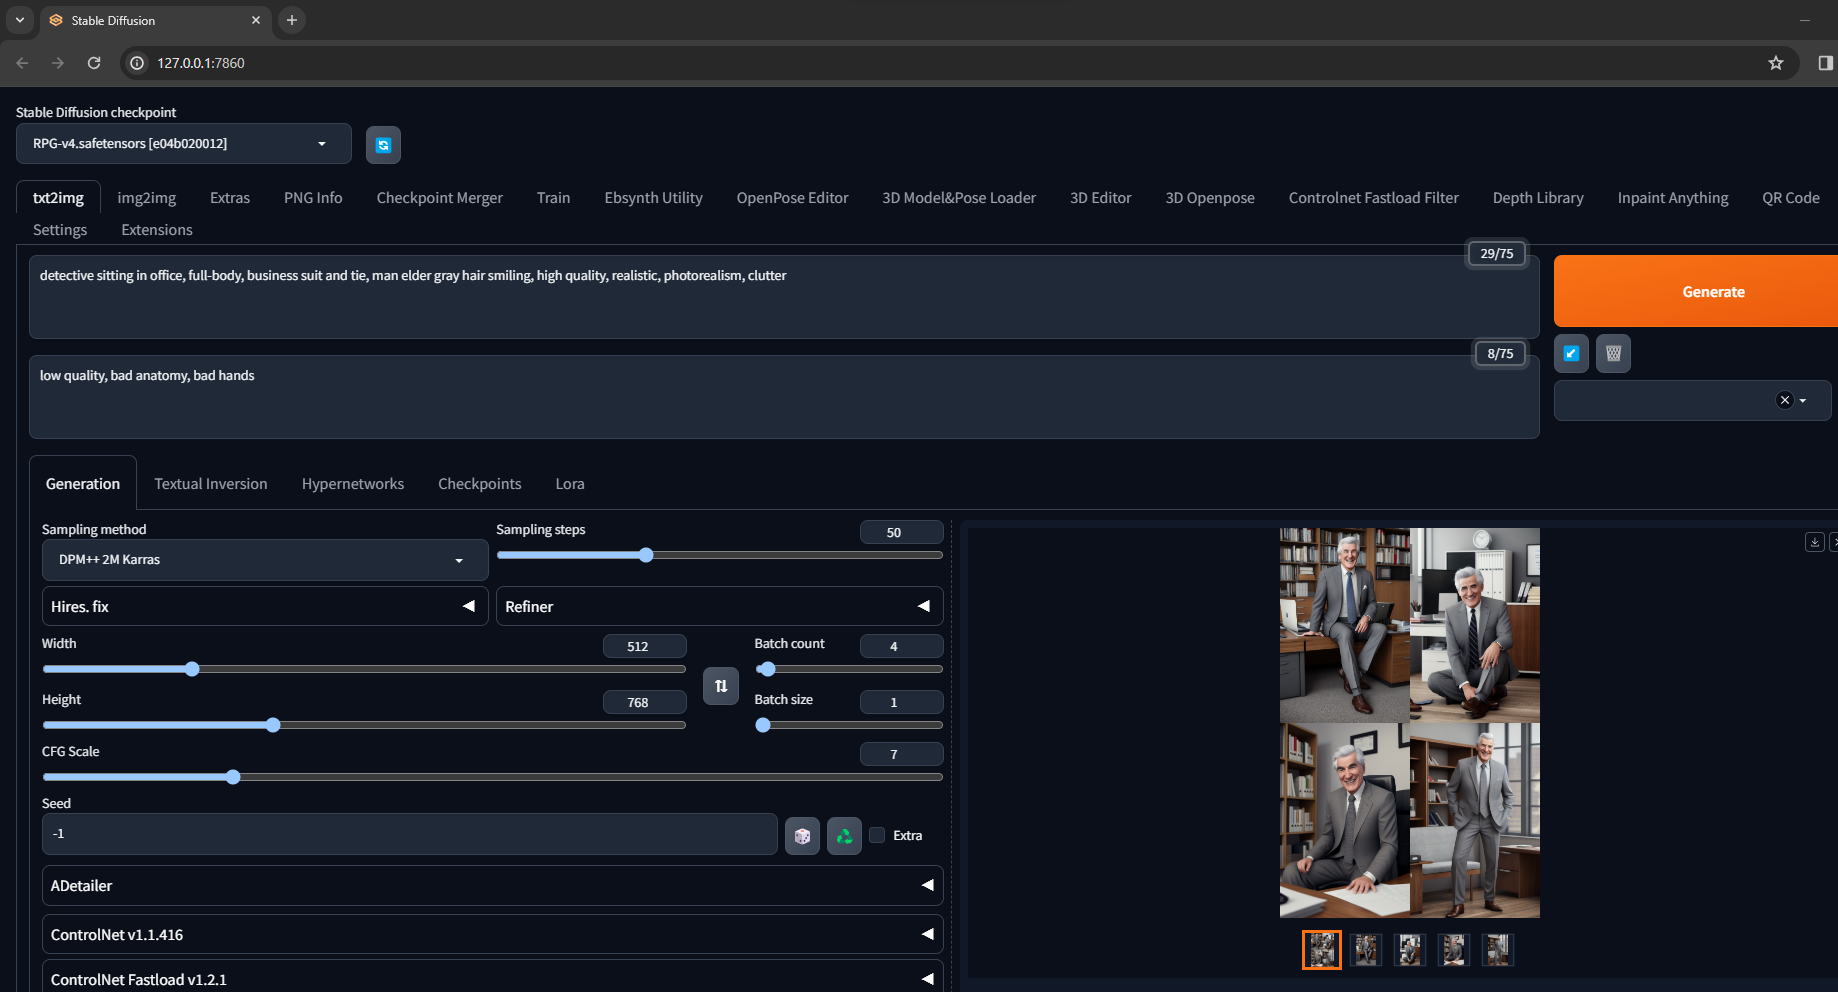The height and width of the screenshot is (992, 1838).
Task: Open the 3D Model&Pose Loader tab
Action: point(959,198)
